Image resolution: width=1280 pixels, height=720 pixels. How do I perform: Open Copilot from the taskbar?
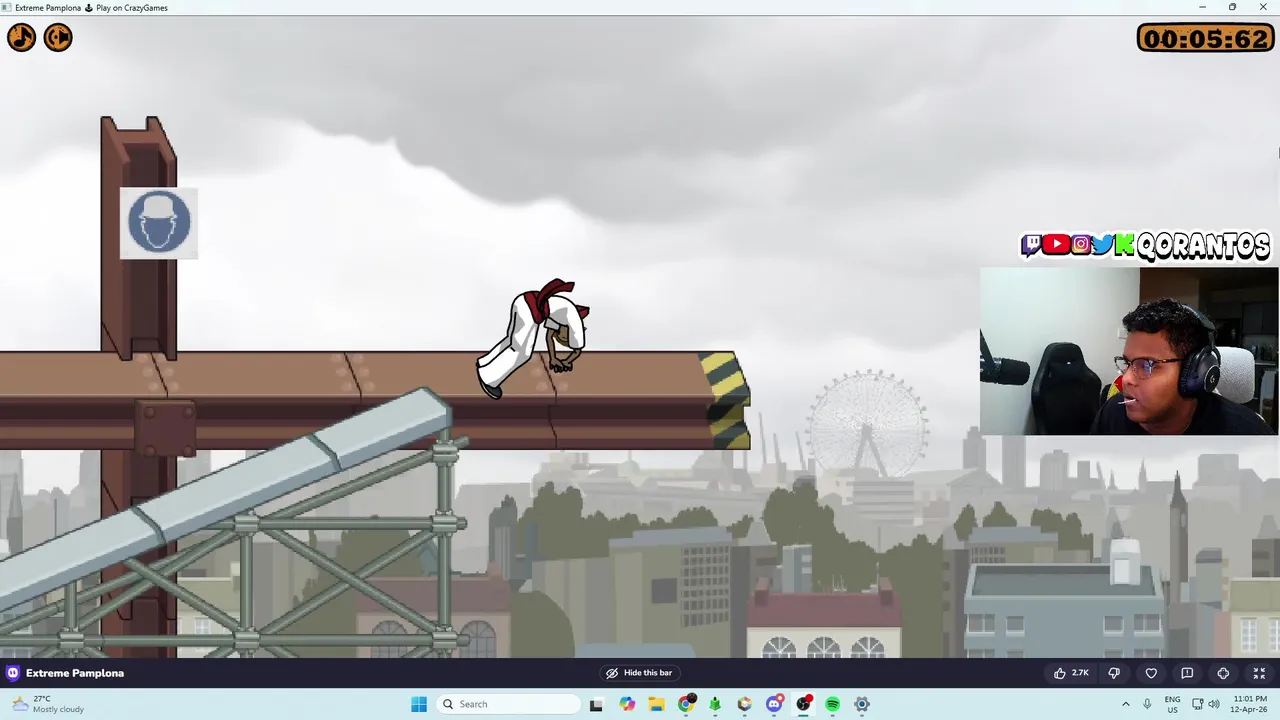point(627,704)
